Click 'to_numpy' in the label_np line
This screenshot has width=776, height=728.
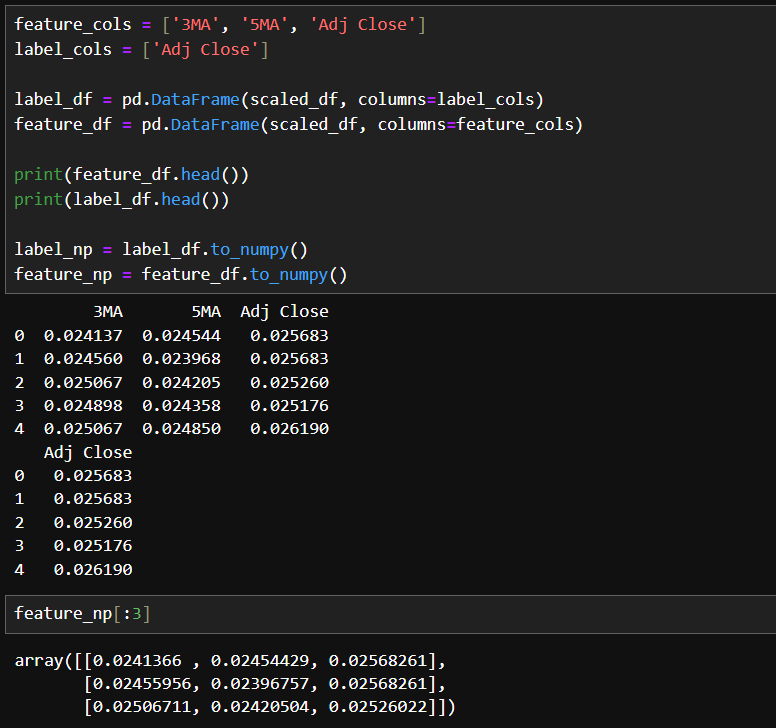[x=249, y=249]
